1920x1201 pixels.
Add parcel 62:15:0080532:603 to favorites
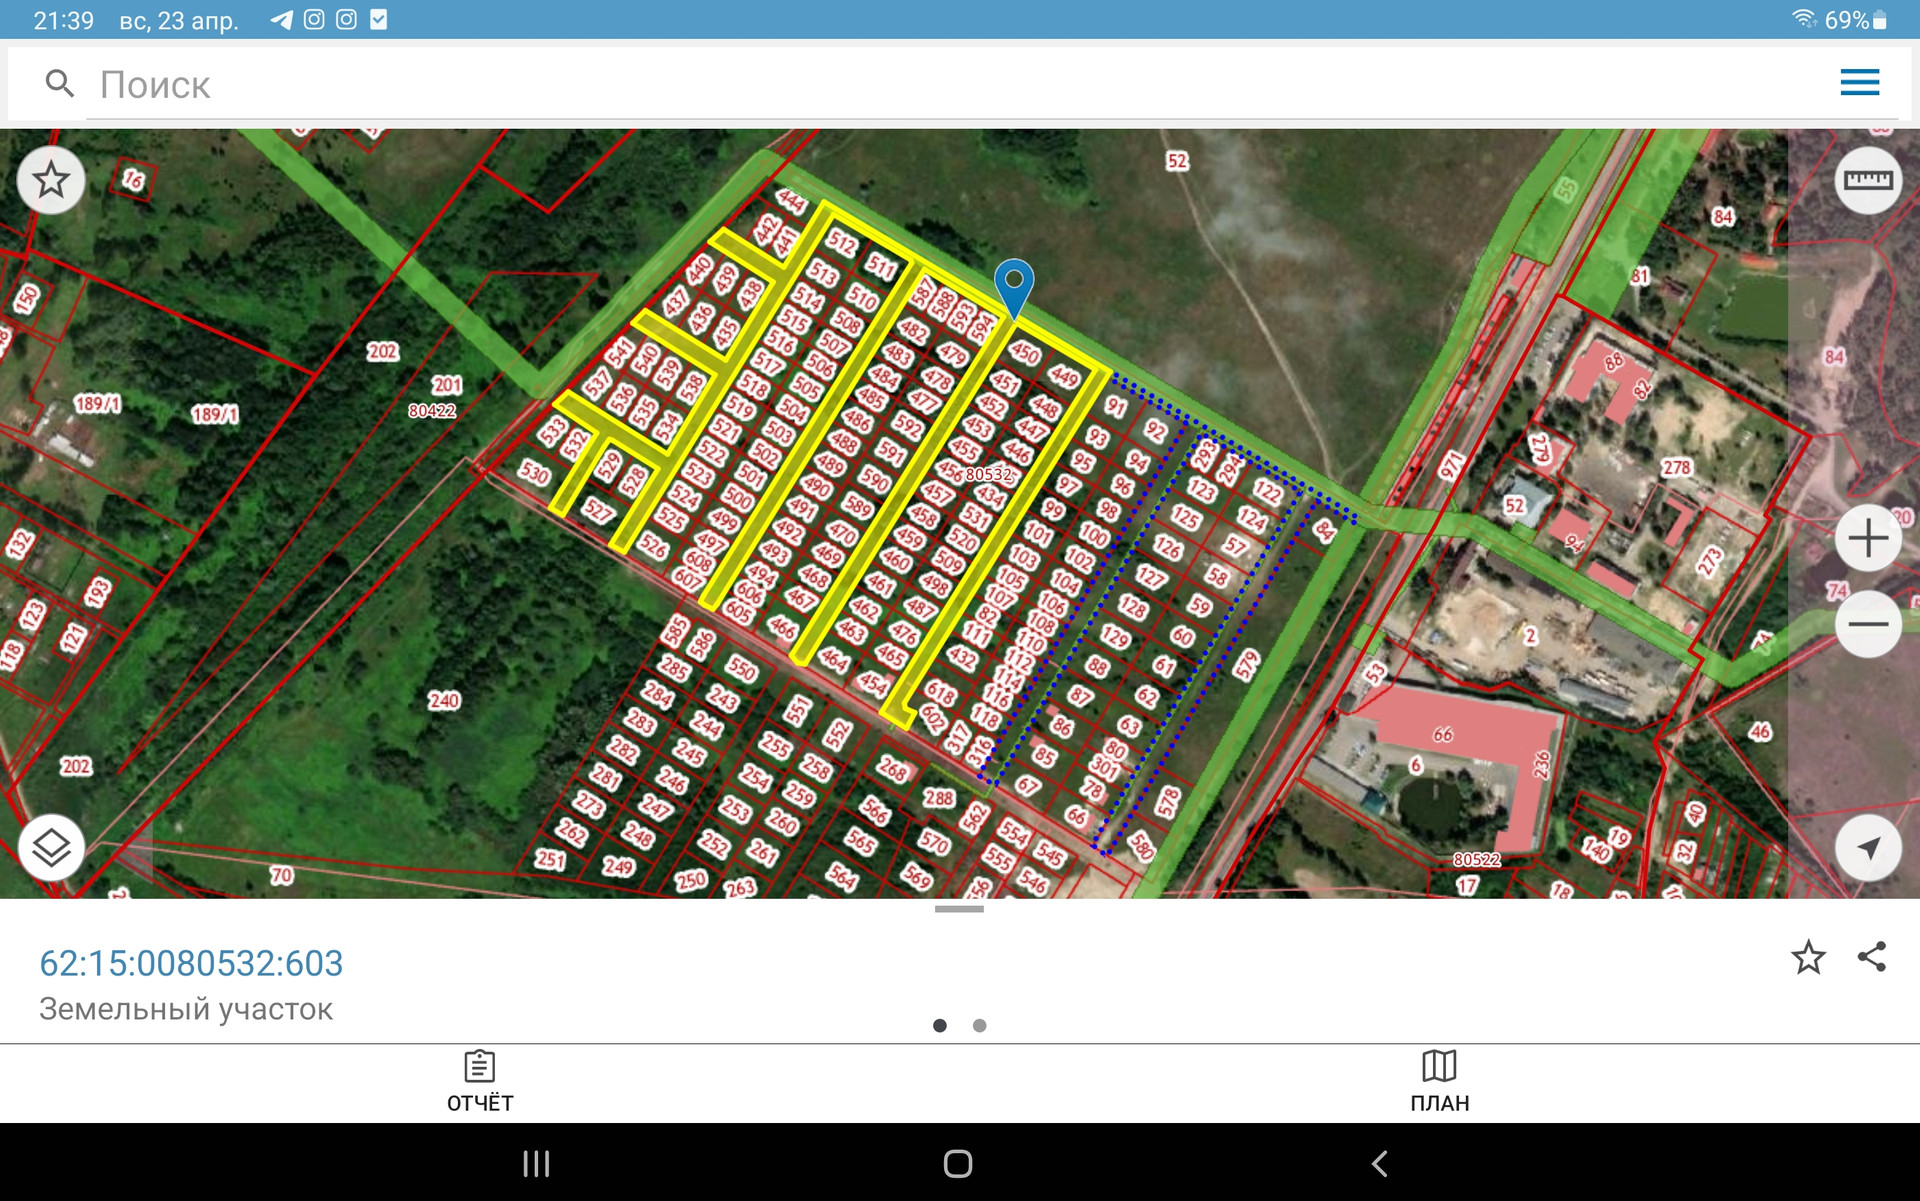click(1808, 957)
